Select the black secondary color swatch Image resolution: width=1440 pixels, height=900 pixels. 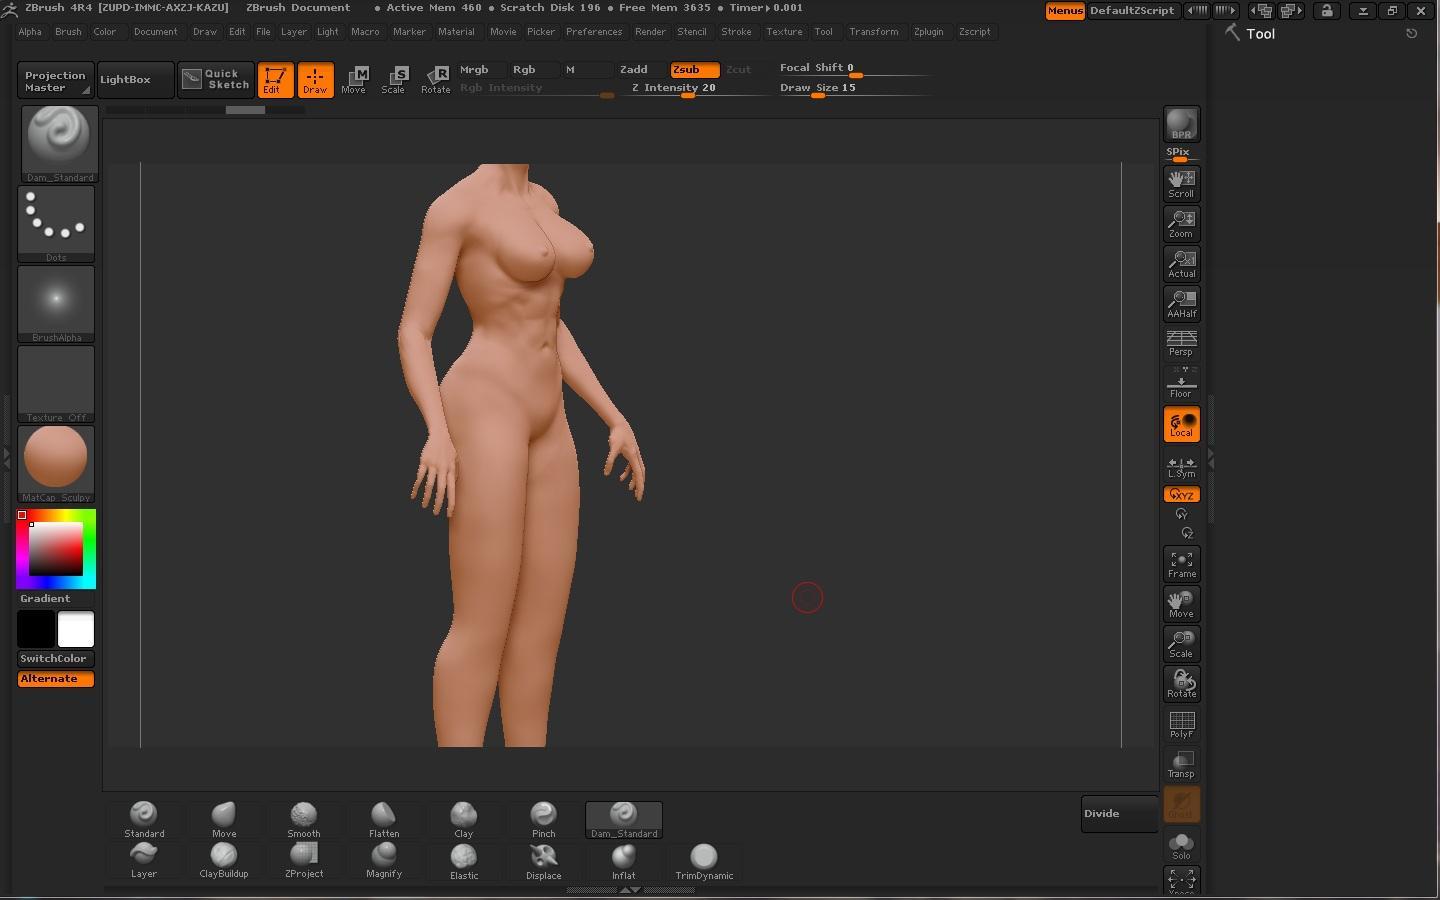(x=36, y=629)
